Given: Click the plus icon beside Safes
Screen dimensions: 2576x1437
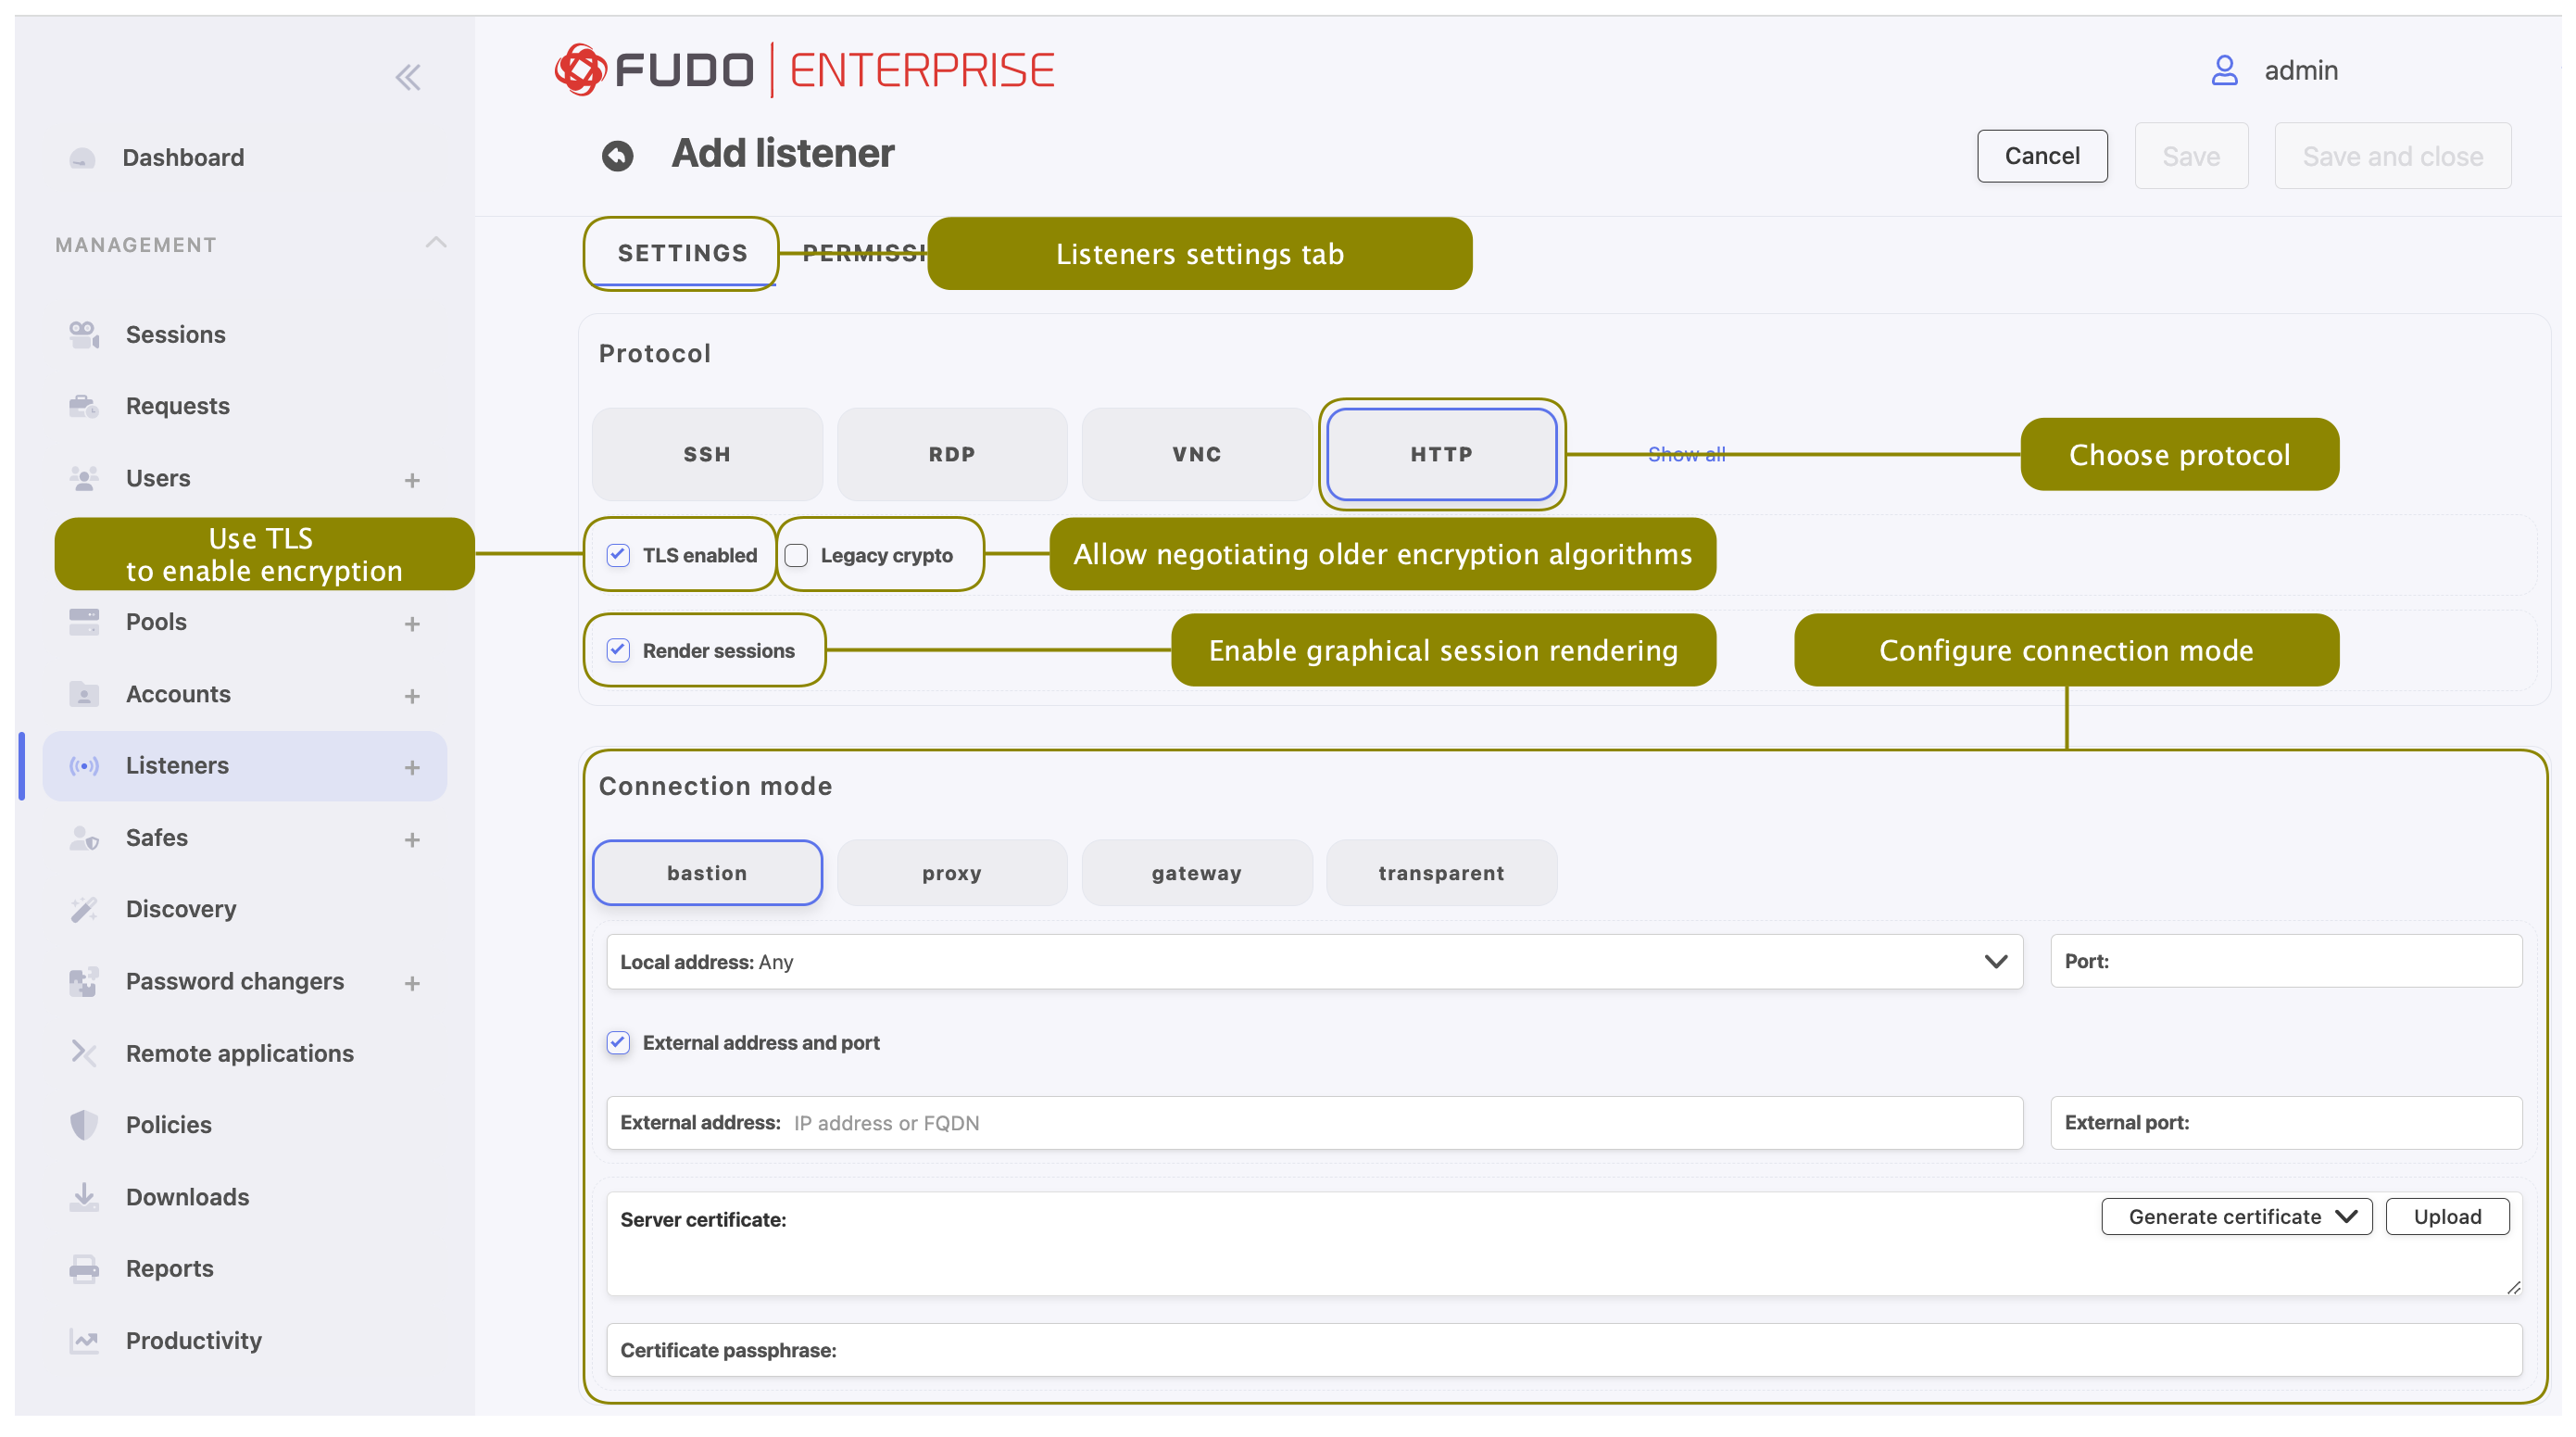Looking at the screenshot, I should click(412, 839).
